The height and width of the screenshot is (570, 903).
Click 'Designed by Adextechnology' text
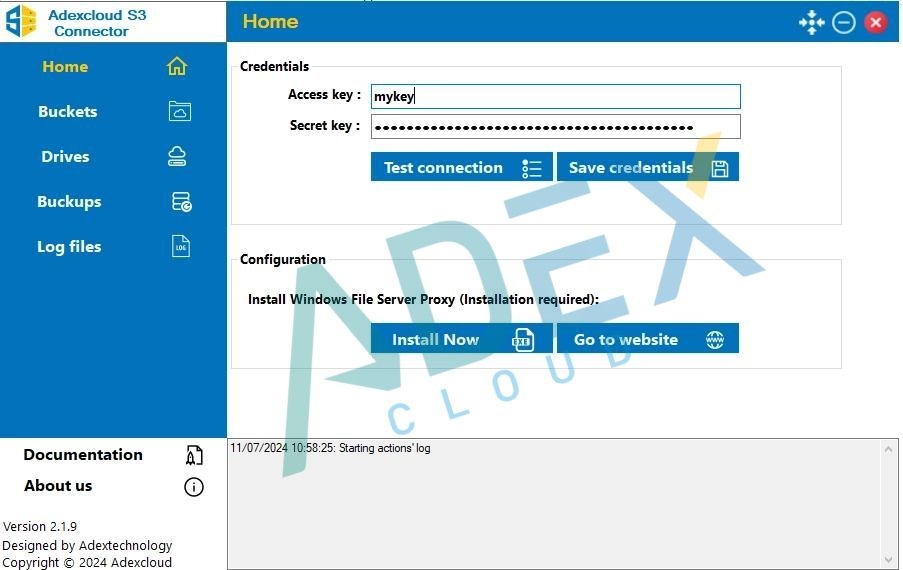click(87, 545)
